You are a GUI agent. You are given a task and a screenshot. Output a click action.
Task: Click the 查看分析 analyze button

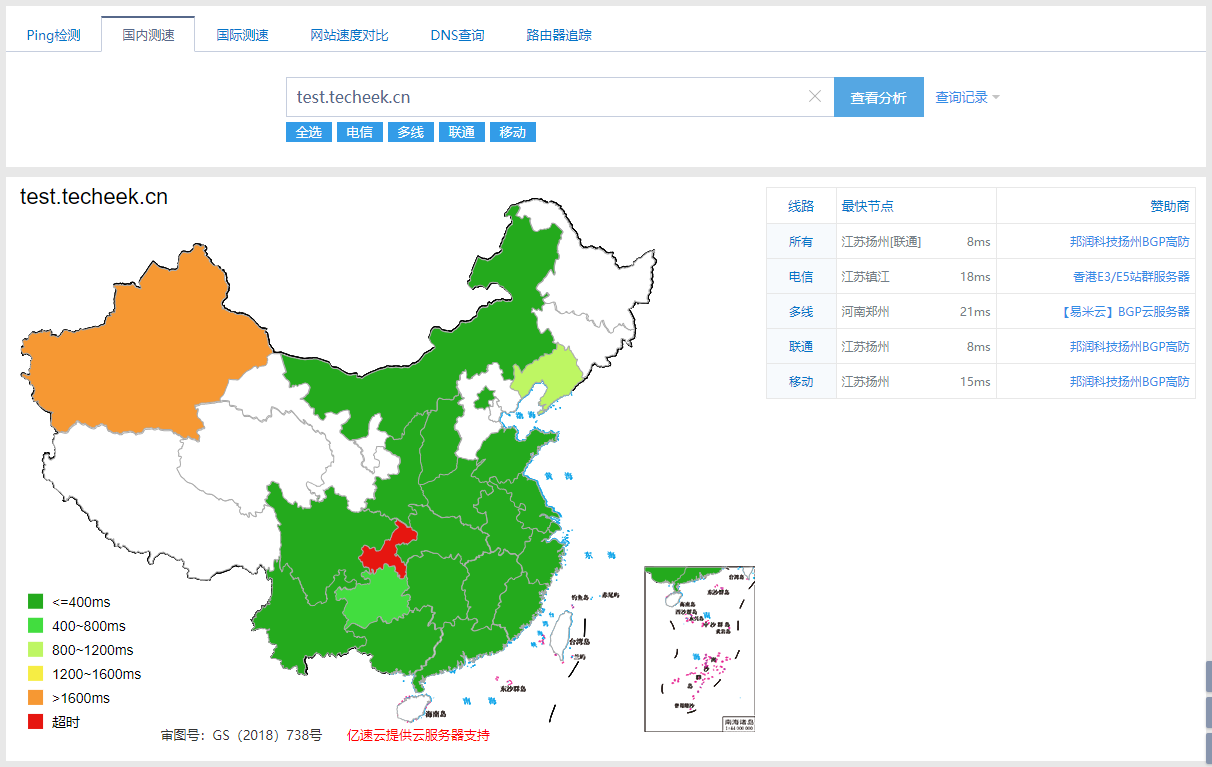click(x=878, y=97)
